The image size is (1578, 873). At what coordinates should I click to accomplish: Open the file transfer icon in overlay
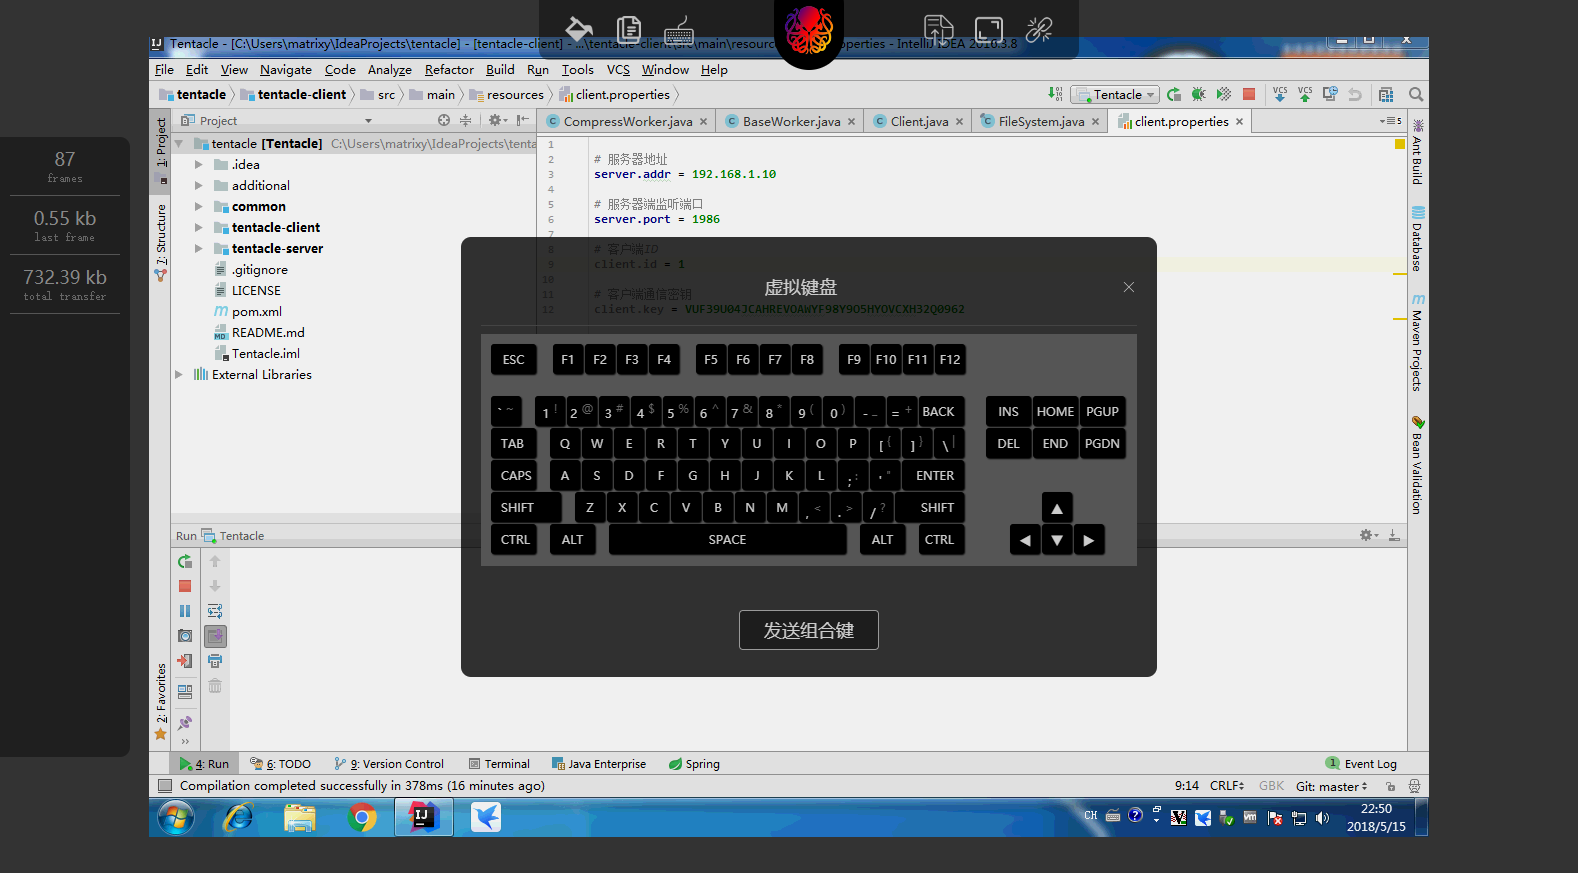tap(939, 29)
